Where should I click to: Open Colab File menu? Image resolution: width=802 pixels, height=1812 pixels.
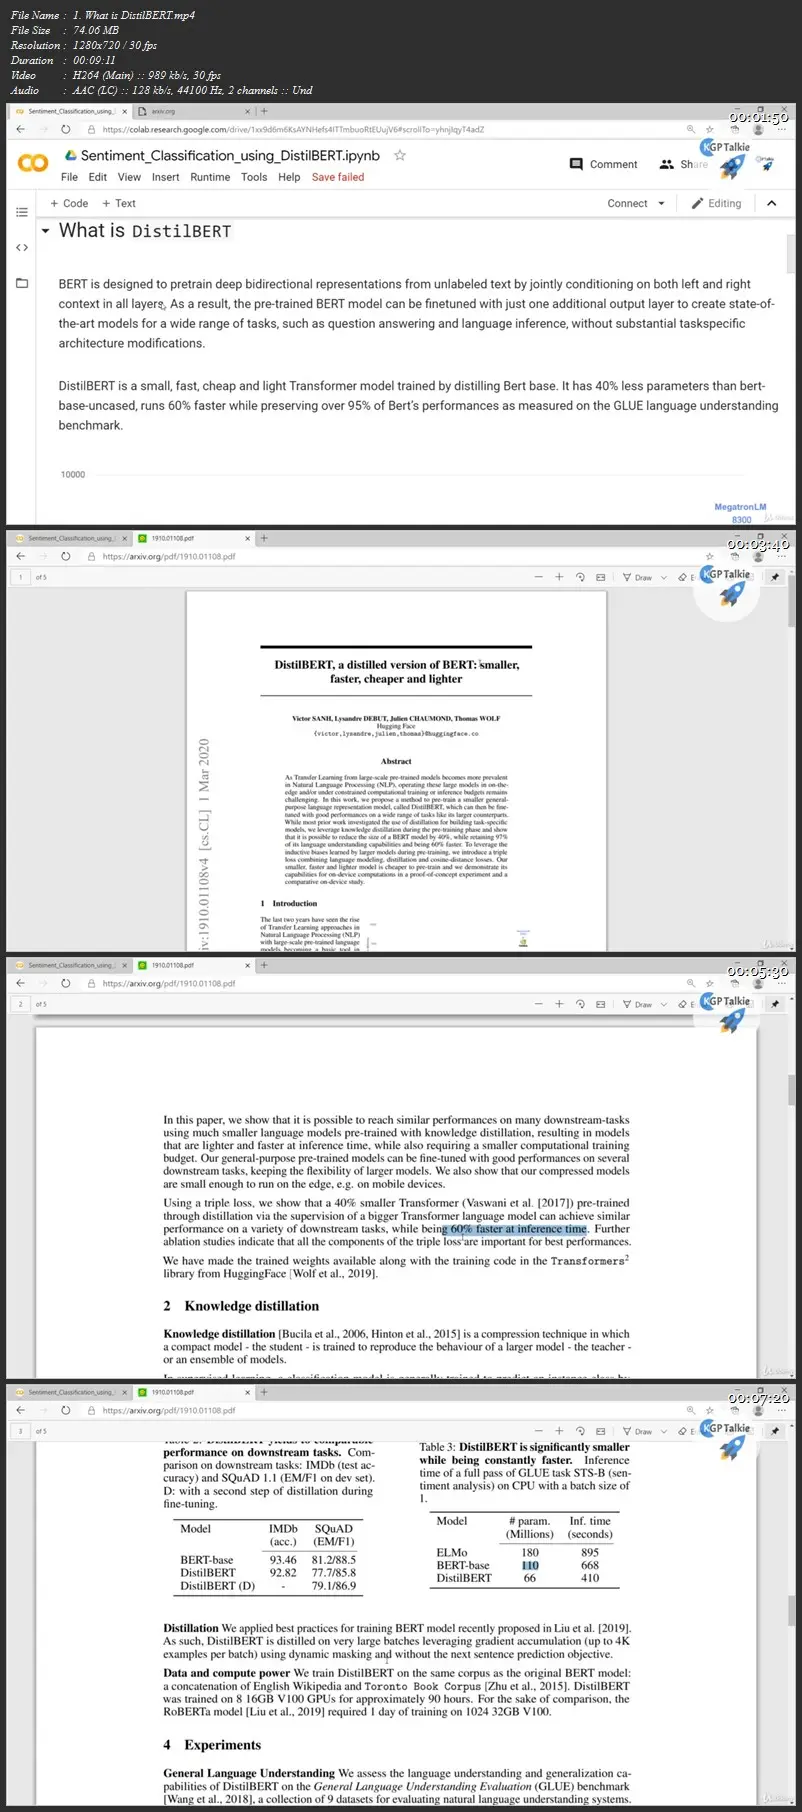(69, 177)
